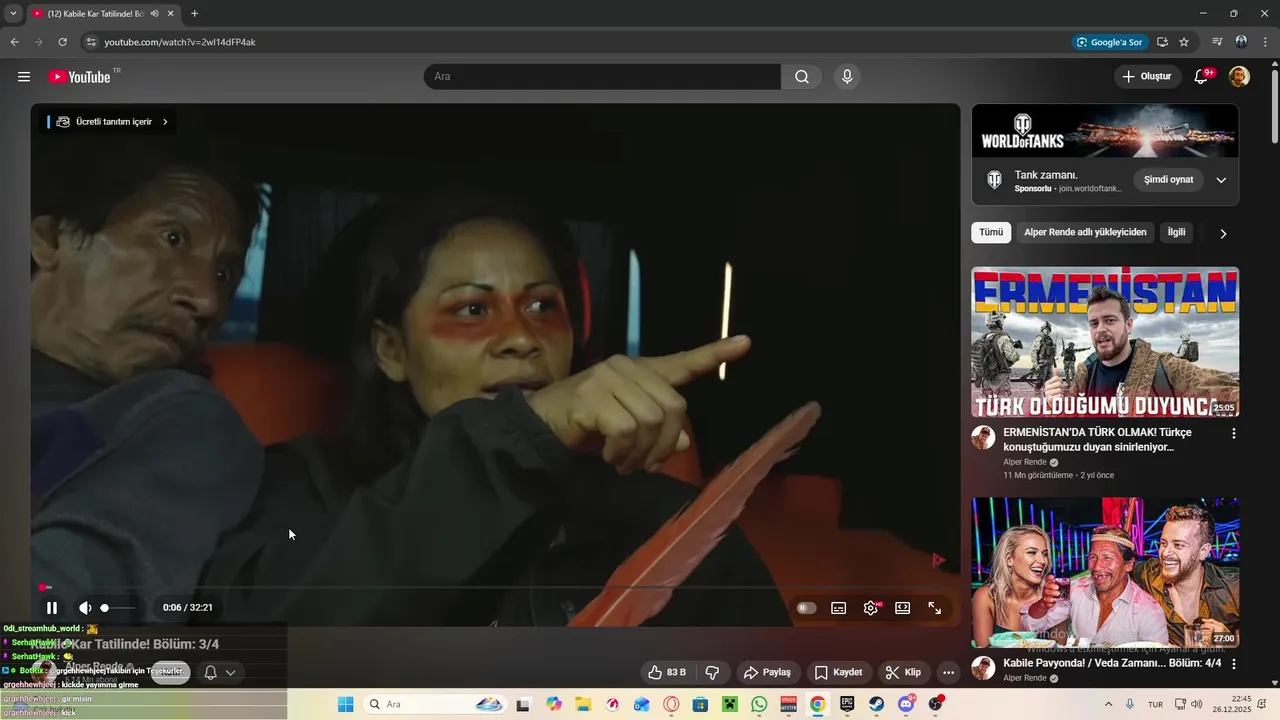Open WhatsApp from the taskbar

[x=759, y=704]
